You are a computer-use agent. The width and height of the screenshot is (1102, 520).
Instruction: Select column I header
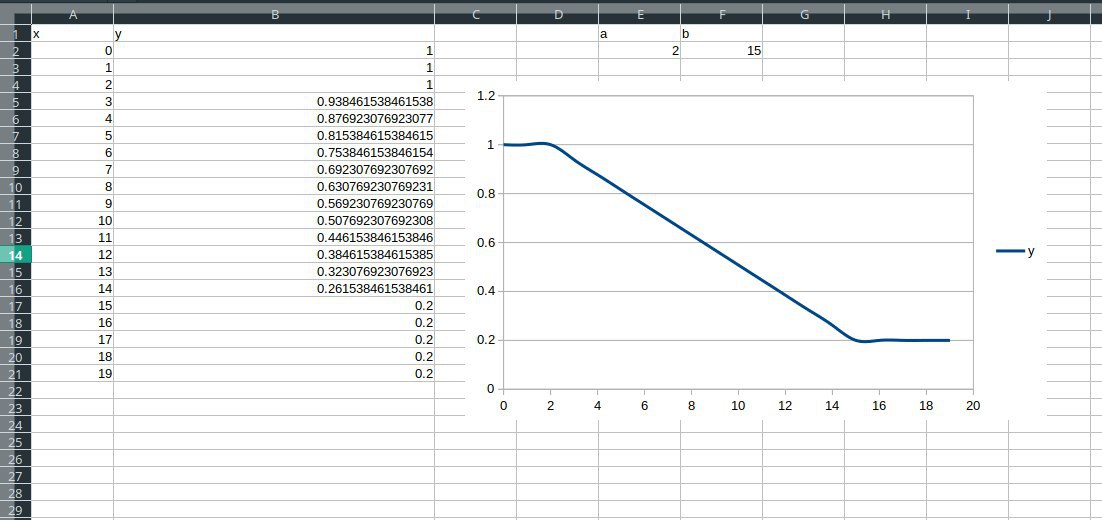click(x=968, y=14)
